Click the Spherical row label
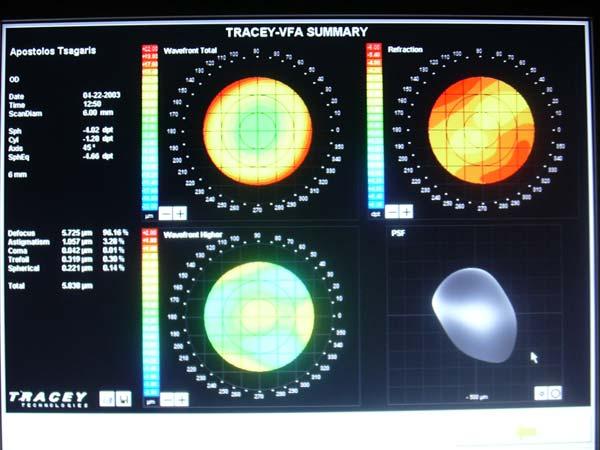The height and width of the screenshot is (450, 600). coord(24,268)
